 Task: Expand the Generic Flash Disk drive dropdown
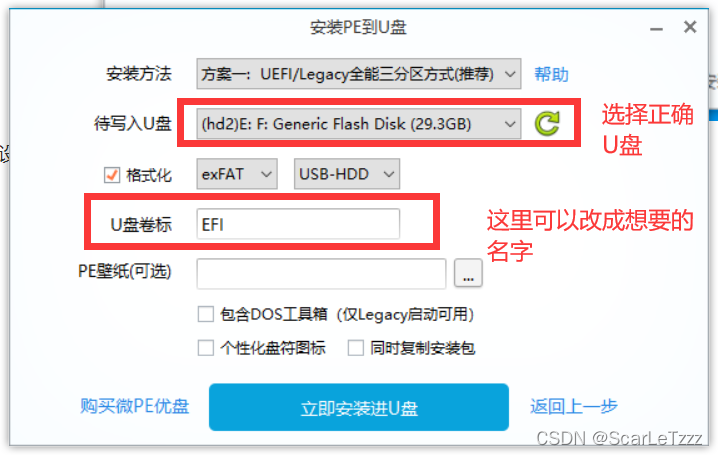tap(359, 124)
